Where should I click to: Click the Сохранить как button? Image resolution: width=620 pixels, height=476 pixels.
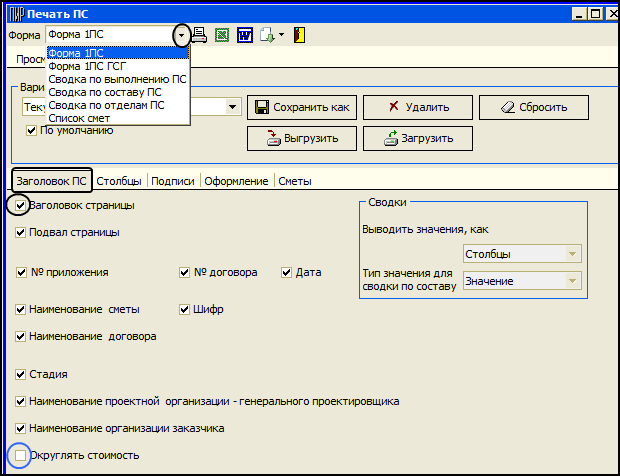(x=302, y=107)
